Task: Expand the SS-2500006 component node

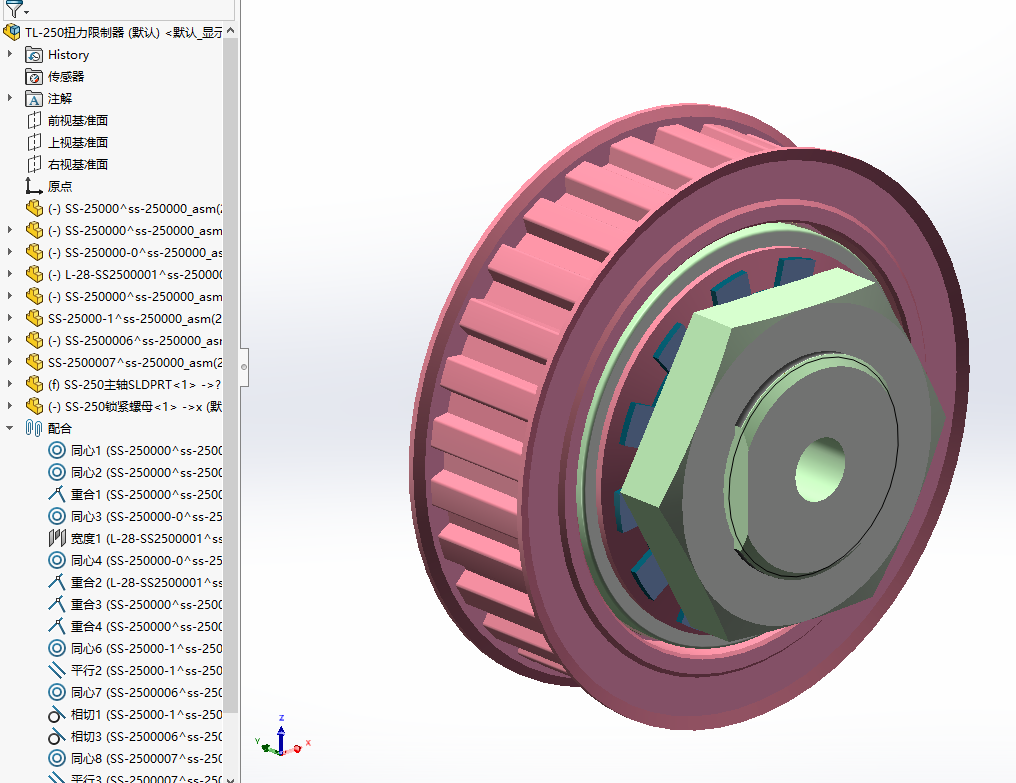Action: coord(10,340)
